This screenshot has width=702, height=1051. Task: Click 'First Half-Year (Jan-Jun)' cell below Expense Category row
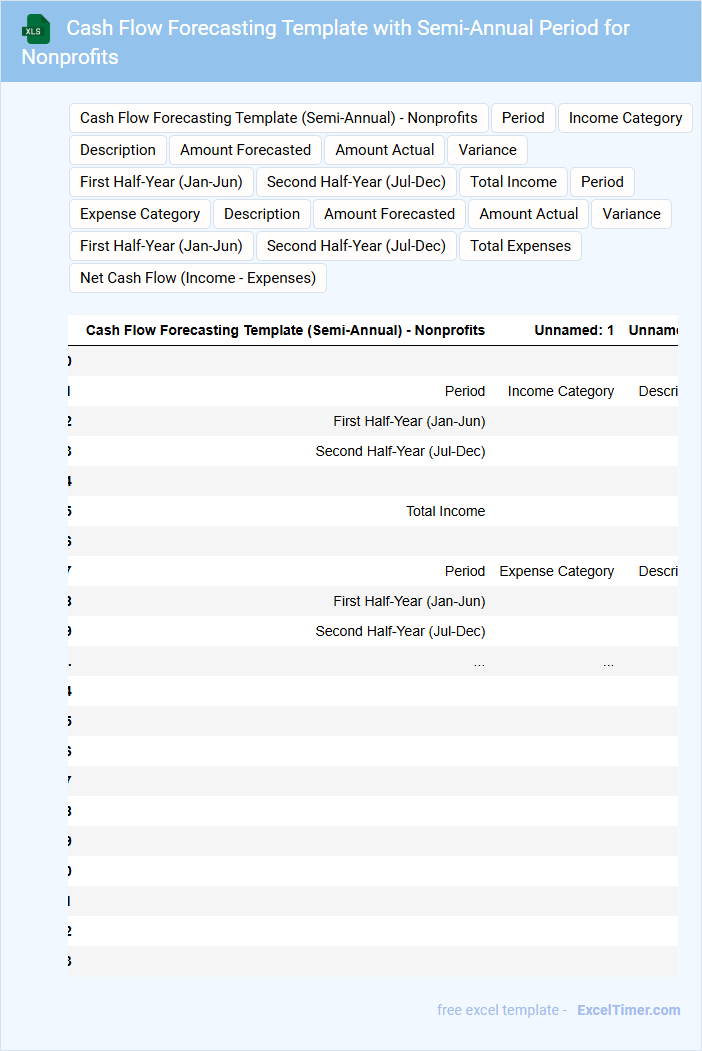pos(409,602)
